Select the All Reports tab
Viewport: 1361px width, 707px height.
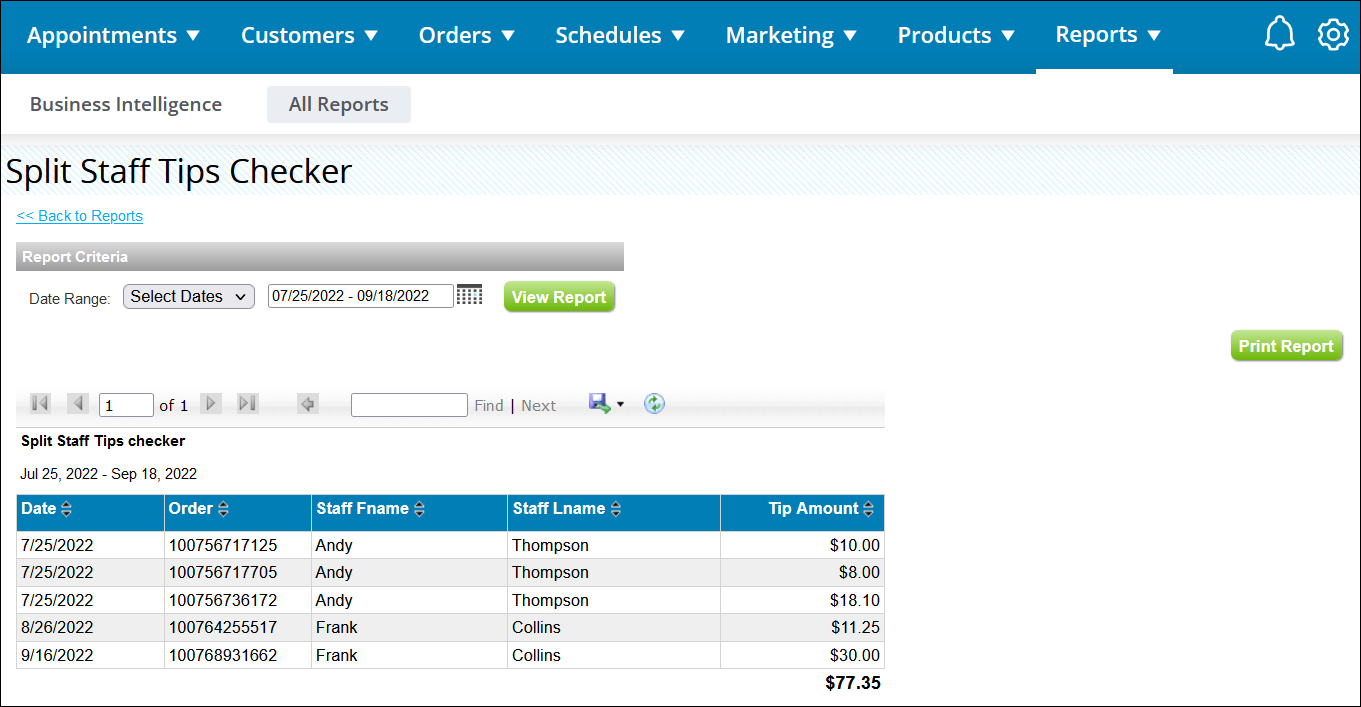[338, 104]
